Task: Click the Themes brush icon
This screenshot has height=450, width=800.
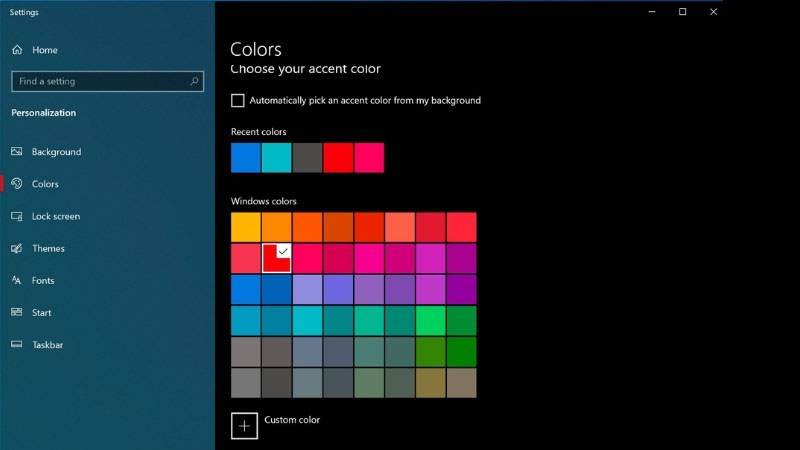Action: coord(17,248)
